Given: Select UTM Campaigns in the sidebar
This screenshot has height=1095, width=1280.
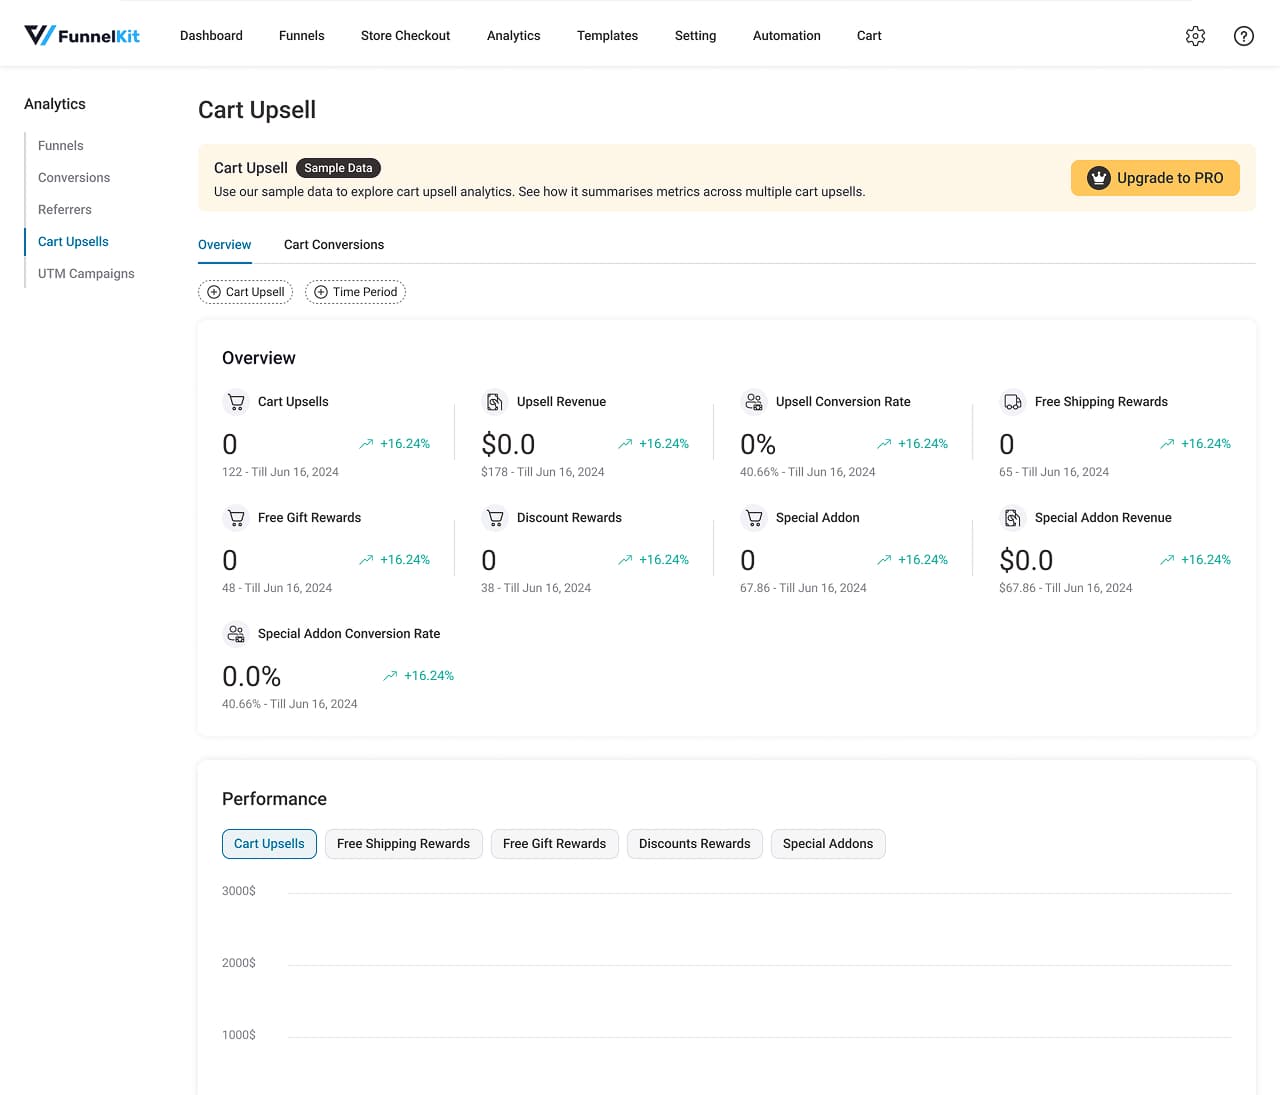Looking at the screenshot, I should tap(86, 274).
